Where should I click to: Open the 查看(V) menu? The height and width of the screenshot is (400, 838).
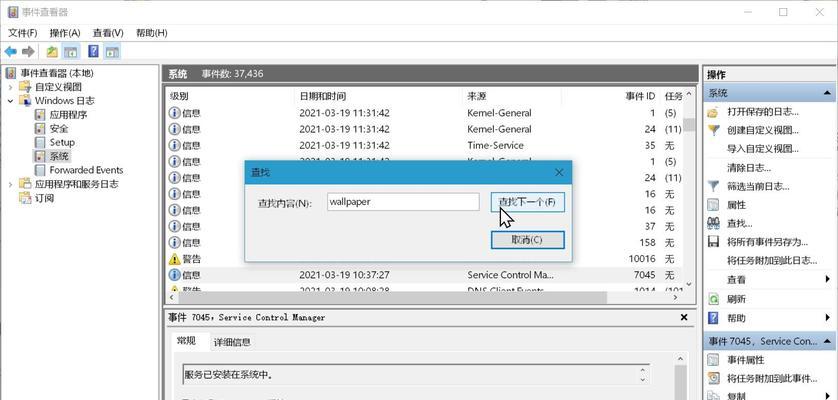(108, 33)
